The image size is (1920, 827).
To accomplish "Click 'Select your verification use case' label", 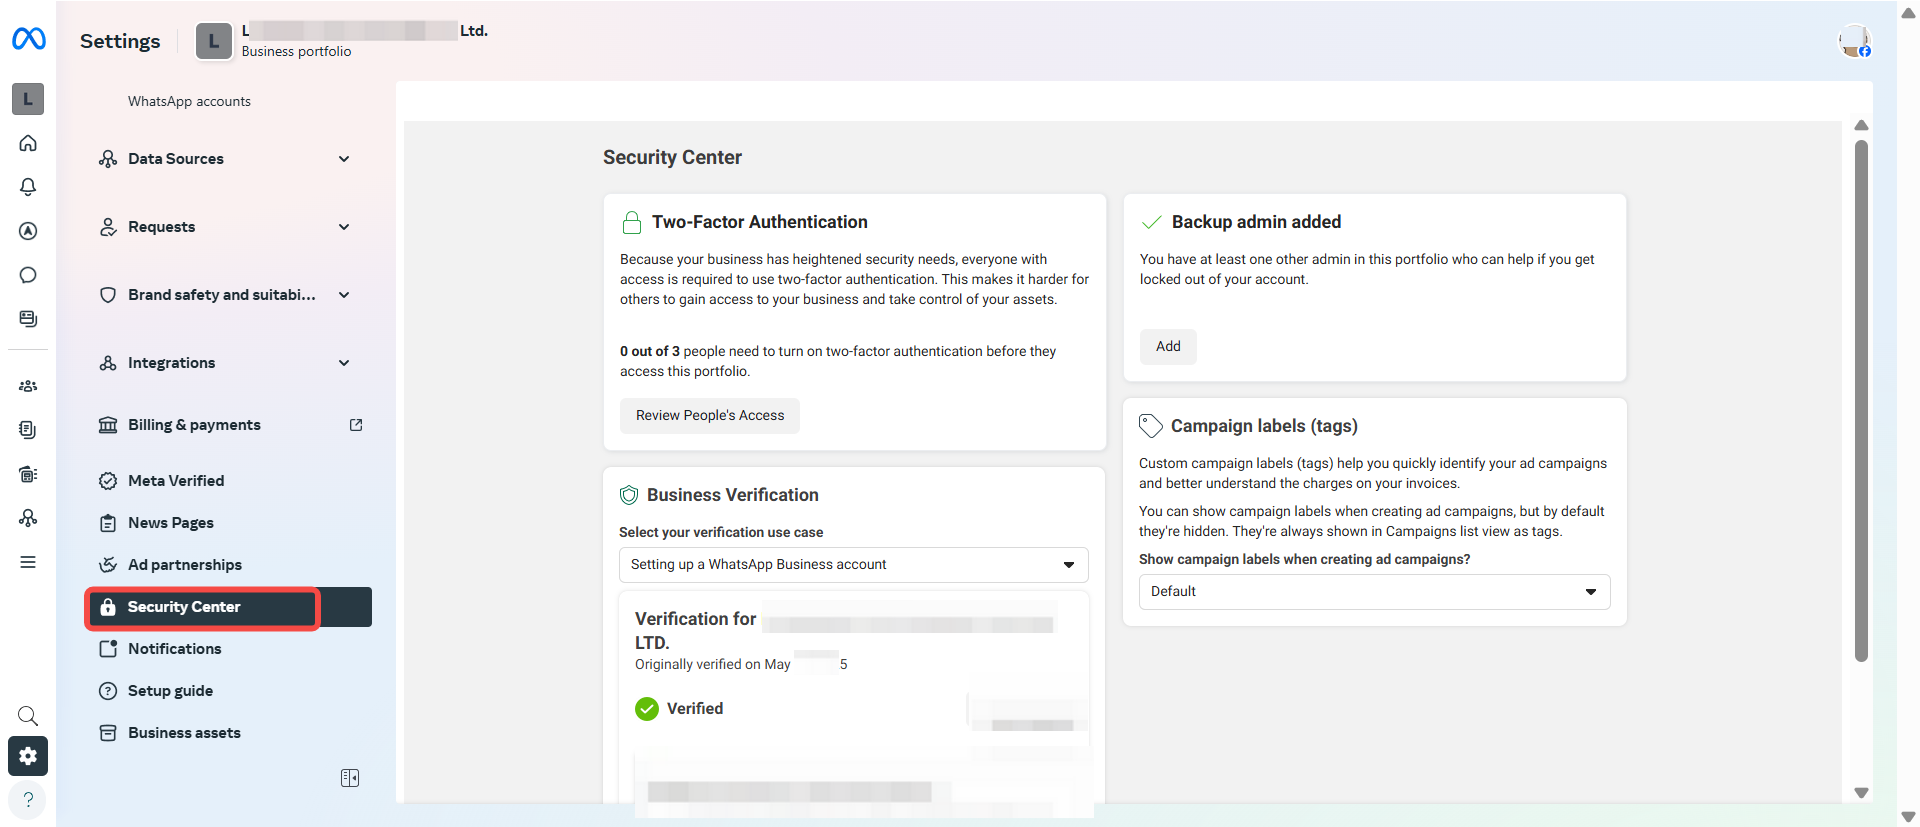I will point(721,533).
